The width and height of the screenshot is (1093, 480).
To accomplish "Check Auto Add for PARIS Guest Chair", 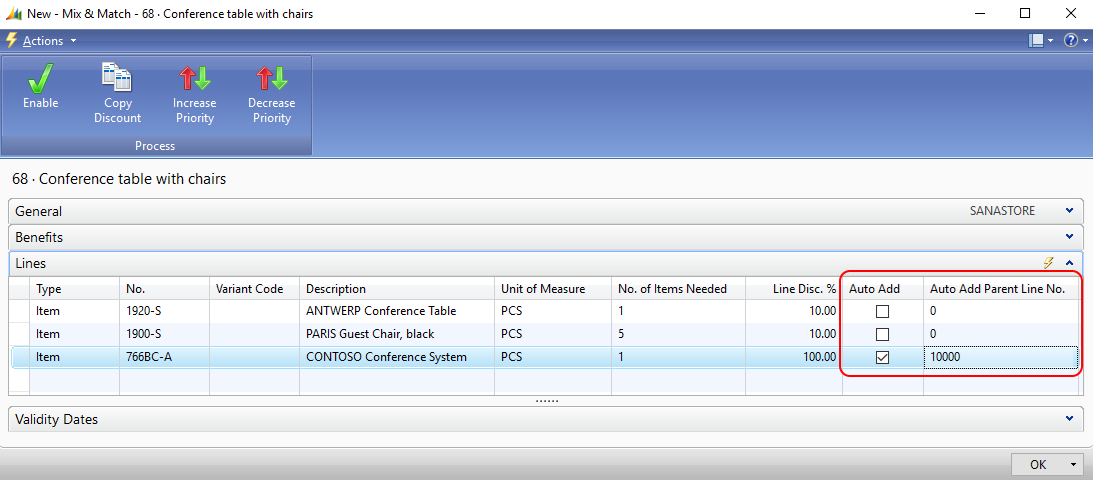I will 882,334.
